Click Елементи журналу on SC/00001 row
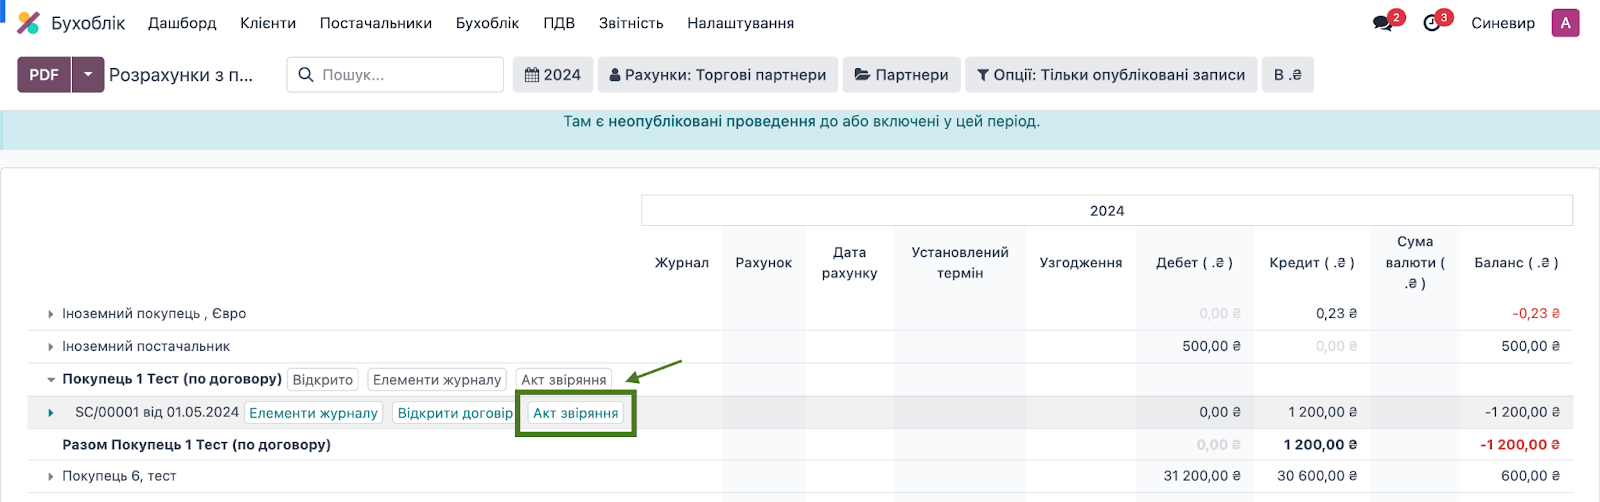Screen dimensions: 1600x502 pos(314,413)
